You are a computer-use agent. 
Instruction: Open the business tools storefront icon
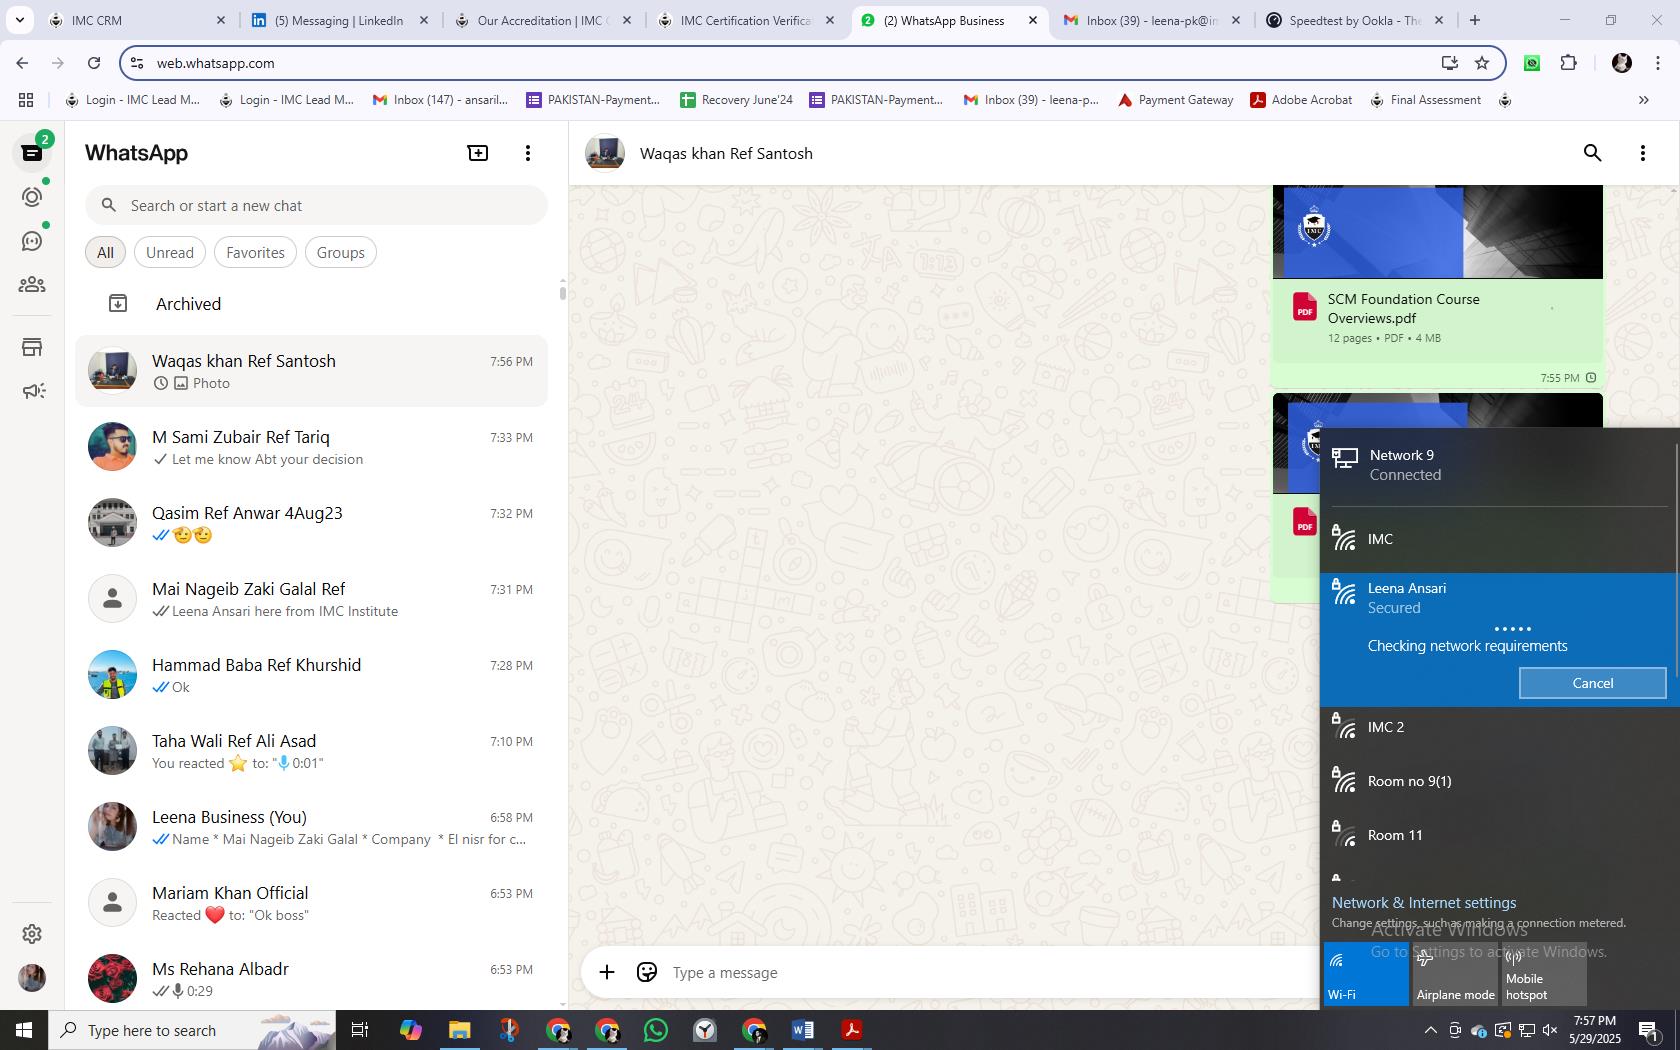click(x=32, y=347)
